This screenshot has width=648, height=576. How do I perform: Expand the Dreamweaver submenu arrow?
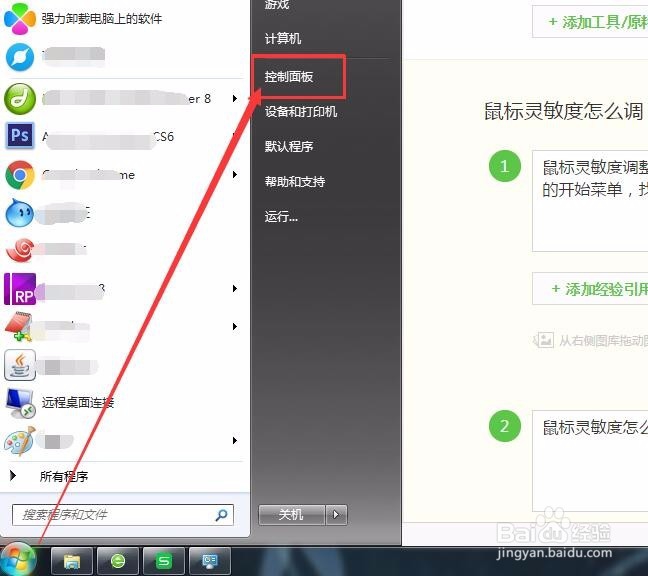click(235, 98)
